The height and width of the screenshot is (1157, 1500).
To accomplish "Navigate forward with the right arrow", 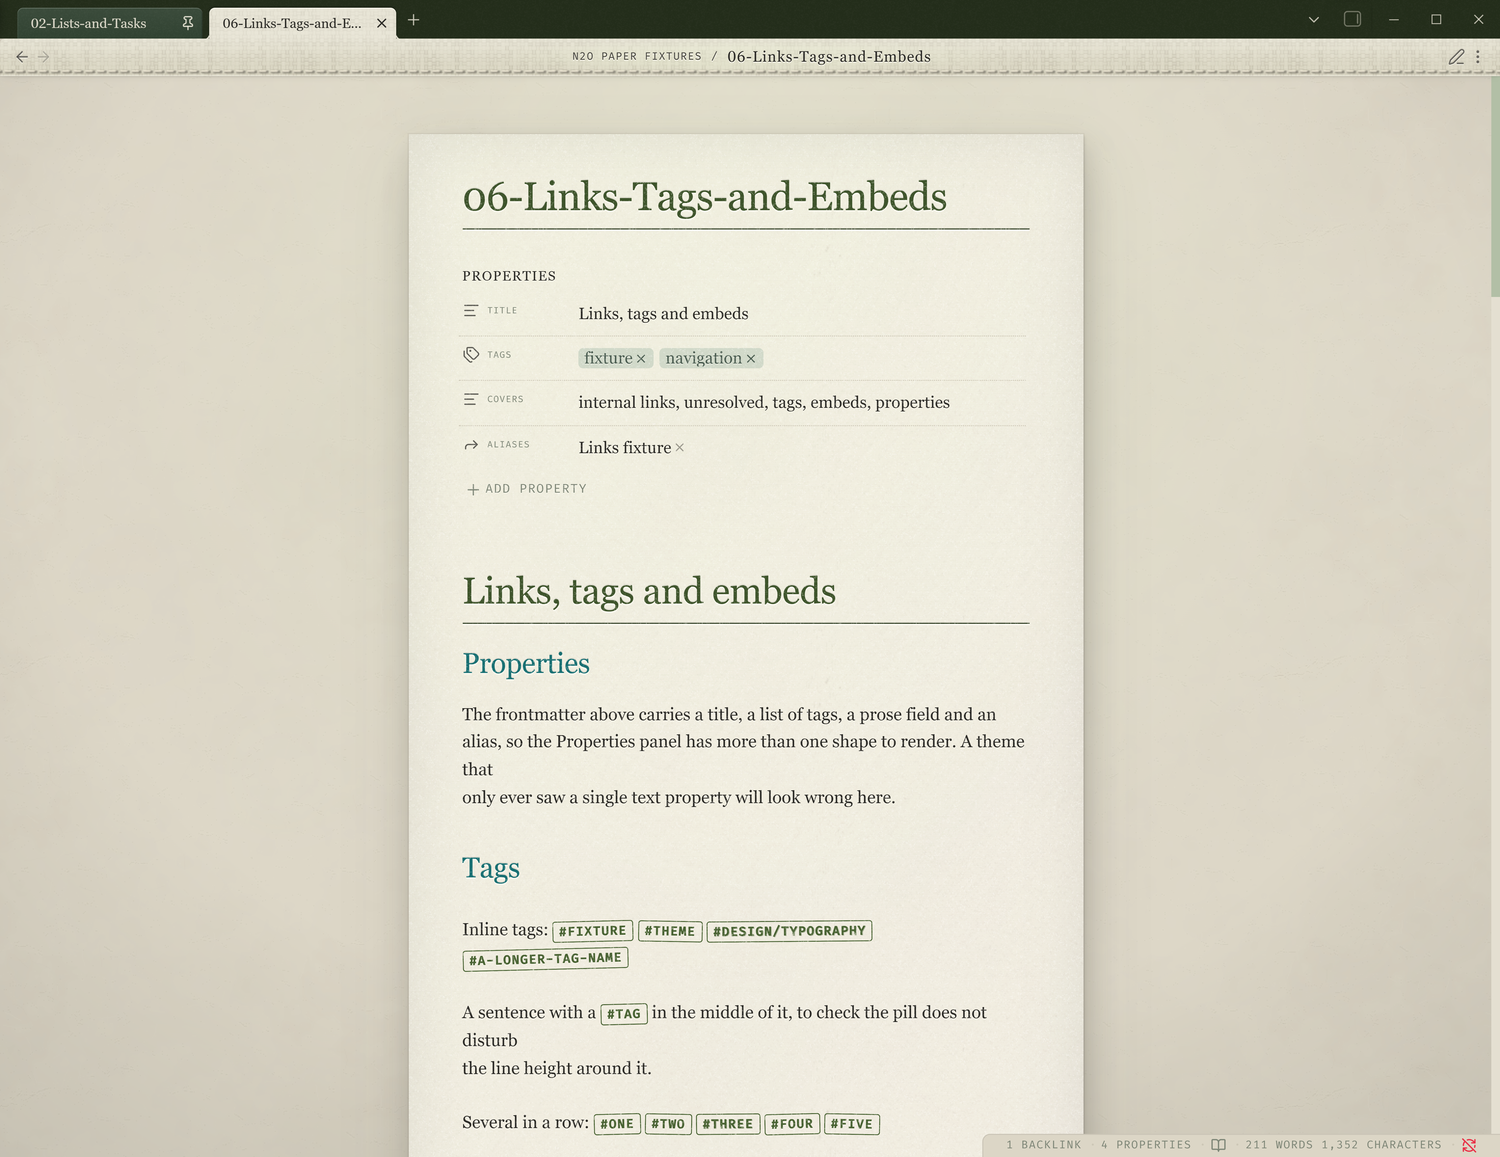I will (43, 57).
